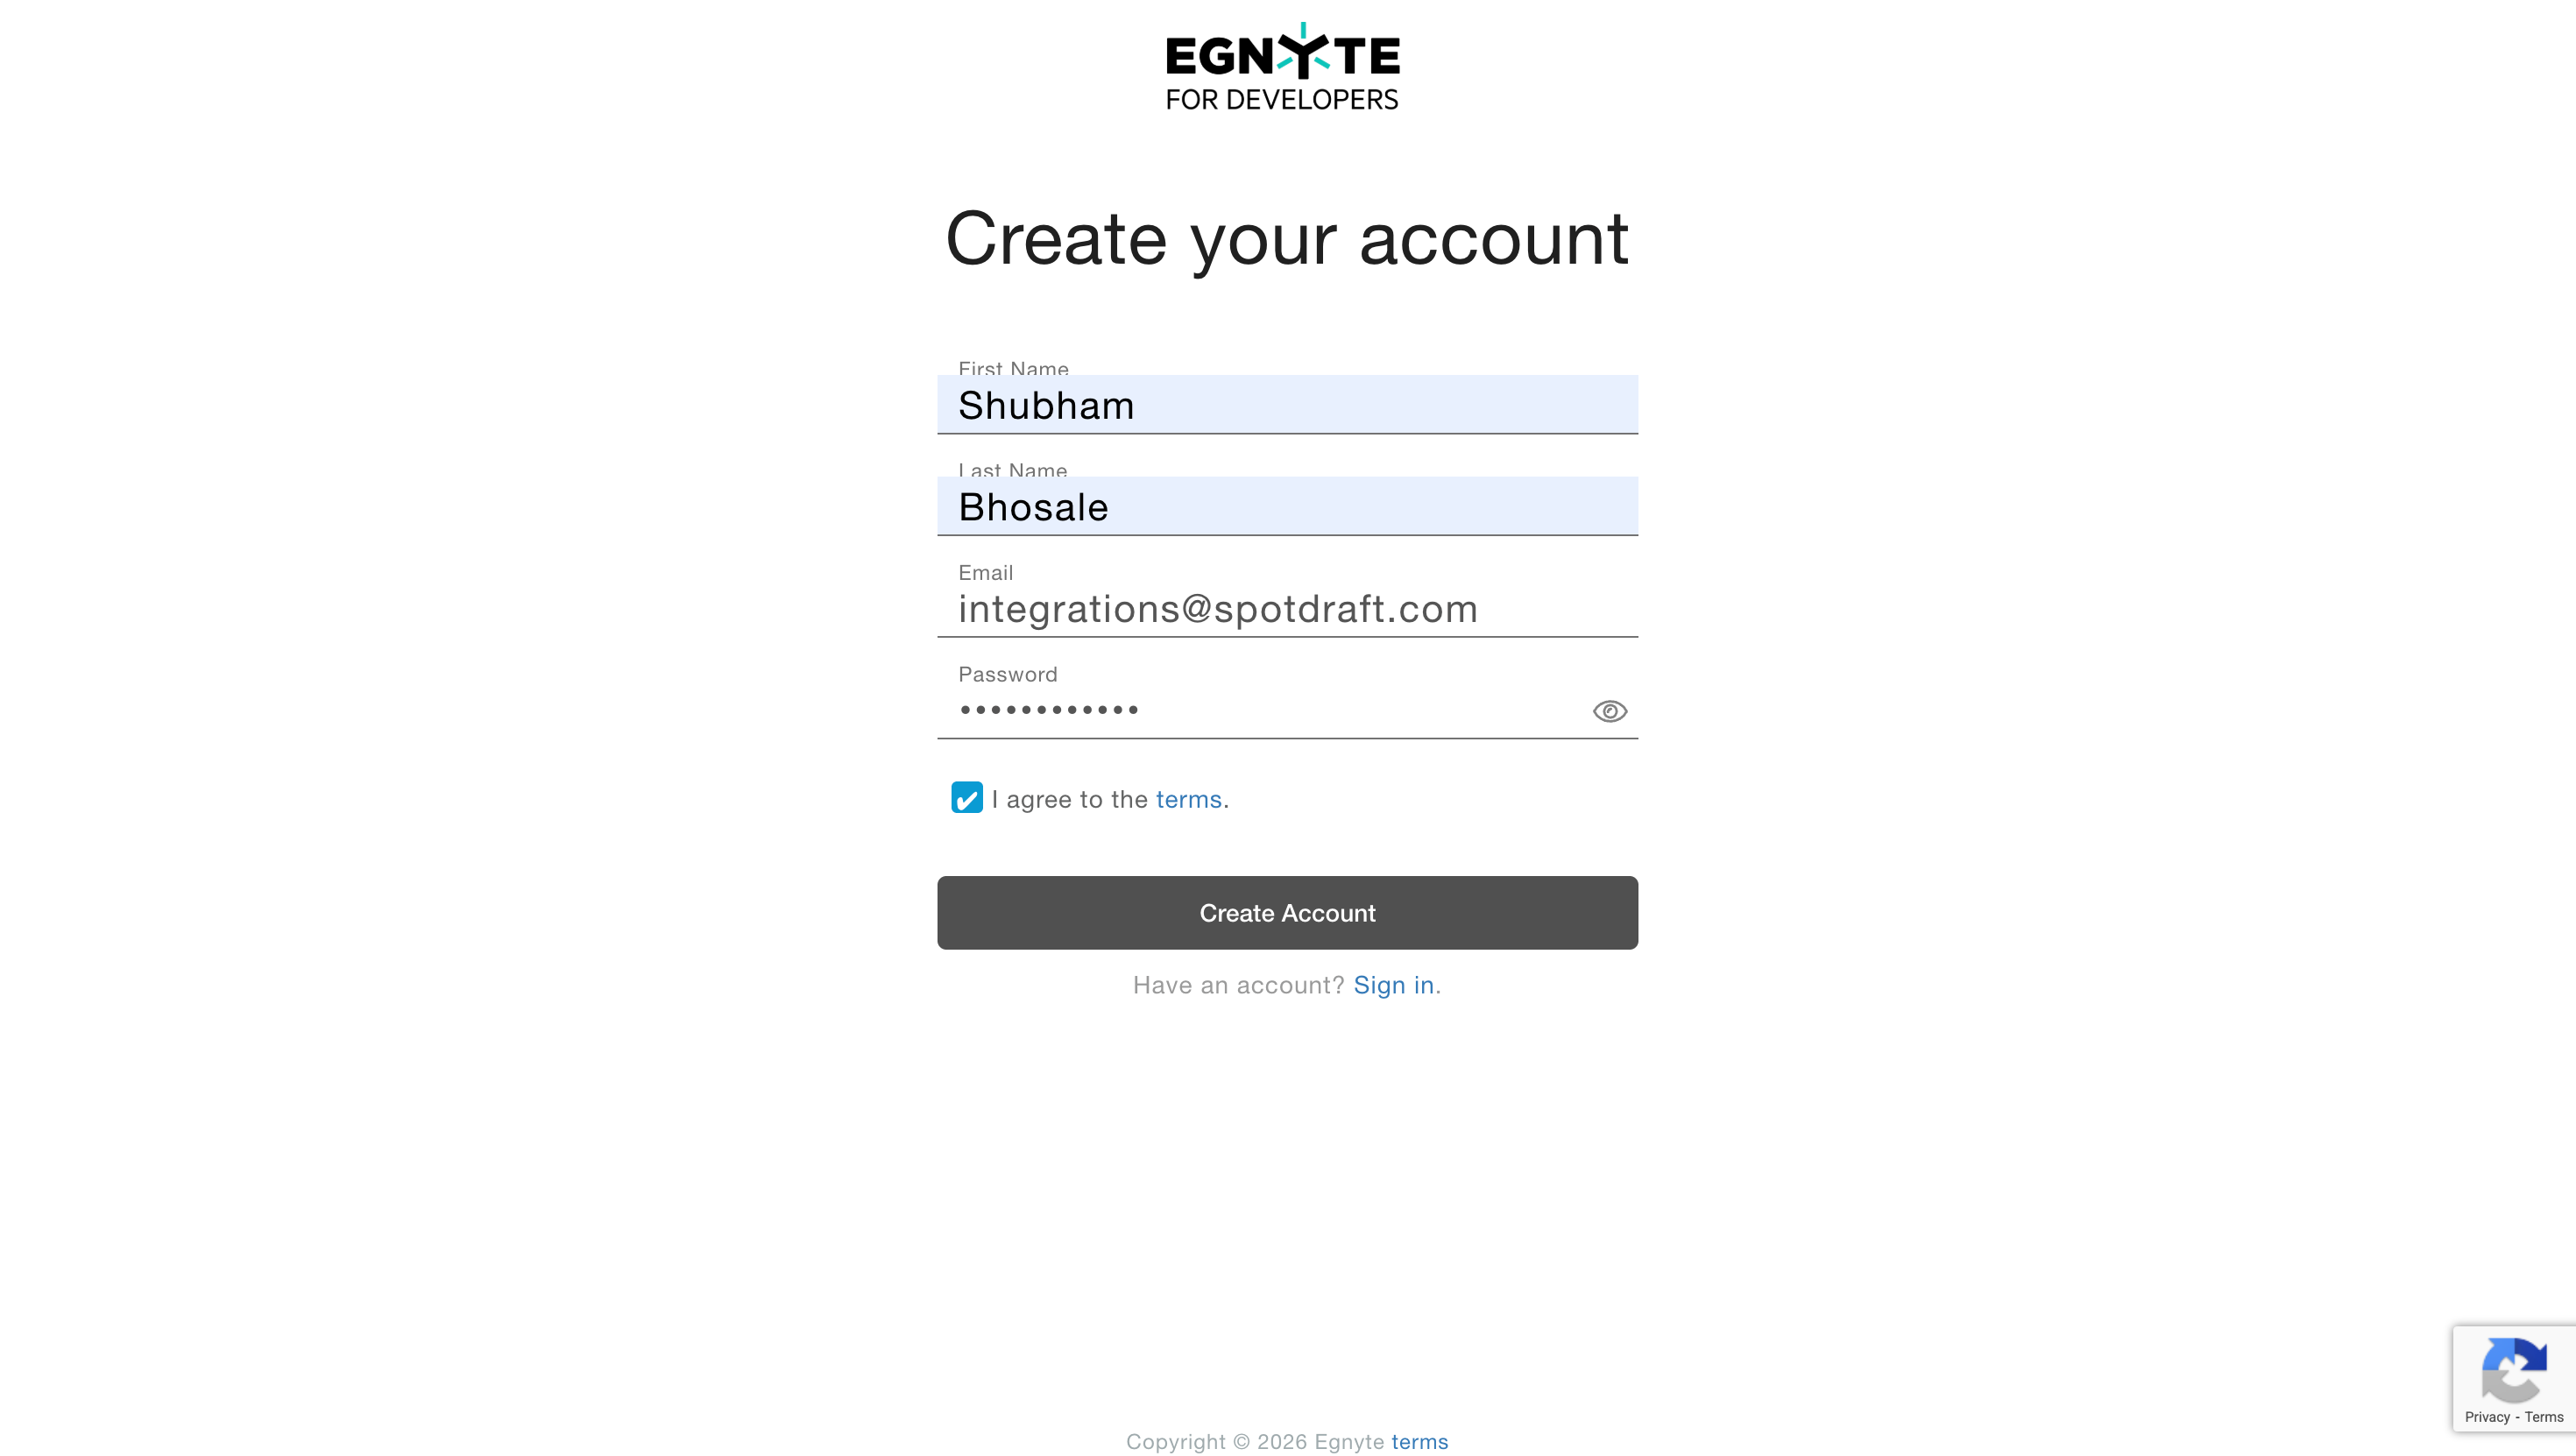The width and height of the screenshot is (2576, 1456).
Task: Click the "I agree to the" label text
Action: coord(1069,800)
